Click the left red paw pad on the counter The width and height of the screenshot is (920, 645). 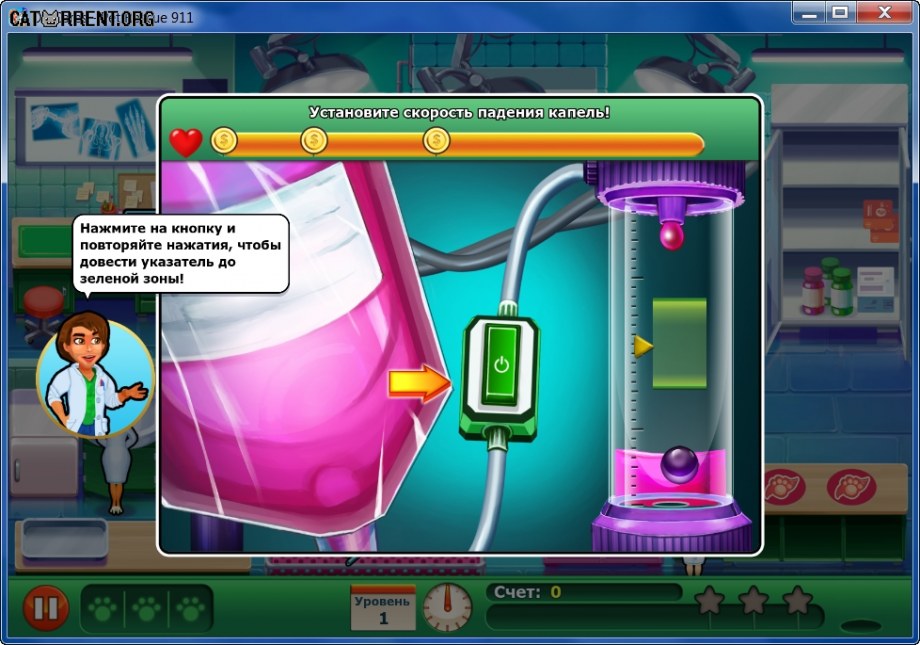[x=783, y=487]
